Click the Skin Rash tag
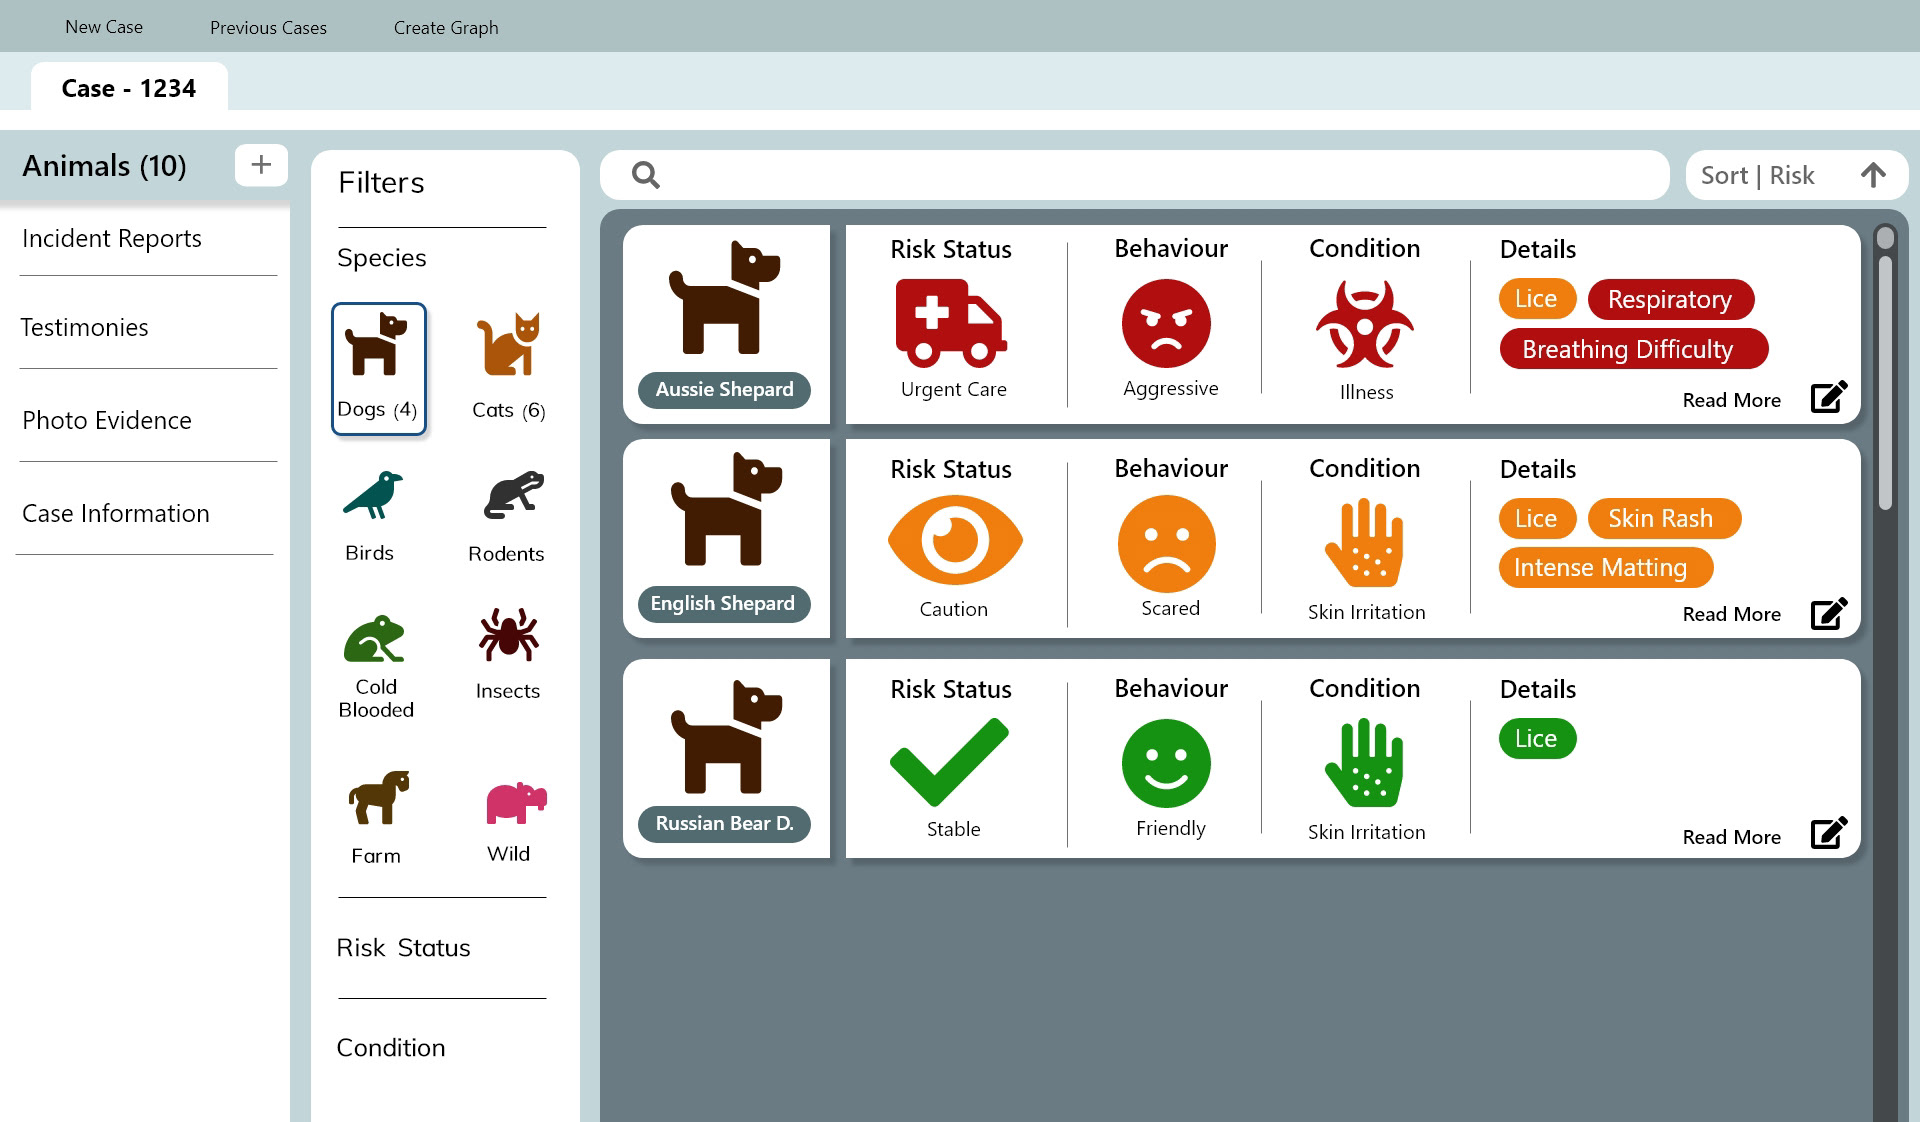 tap(1664, 518)
